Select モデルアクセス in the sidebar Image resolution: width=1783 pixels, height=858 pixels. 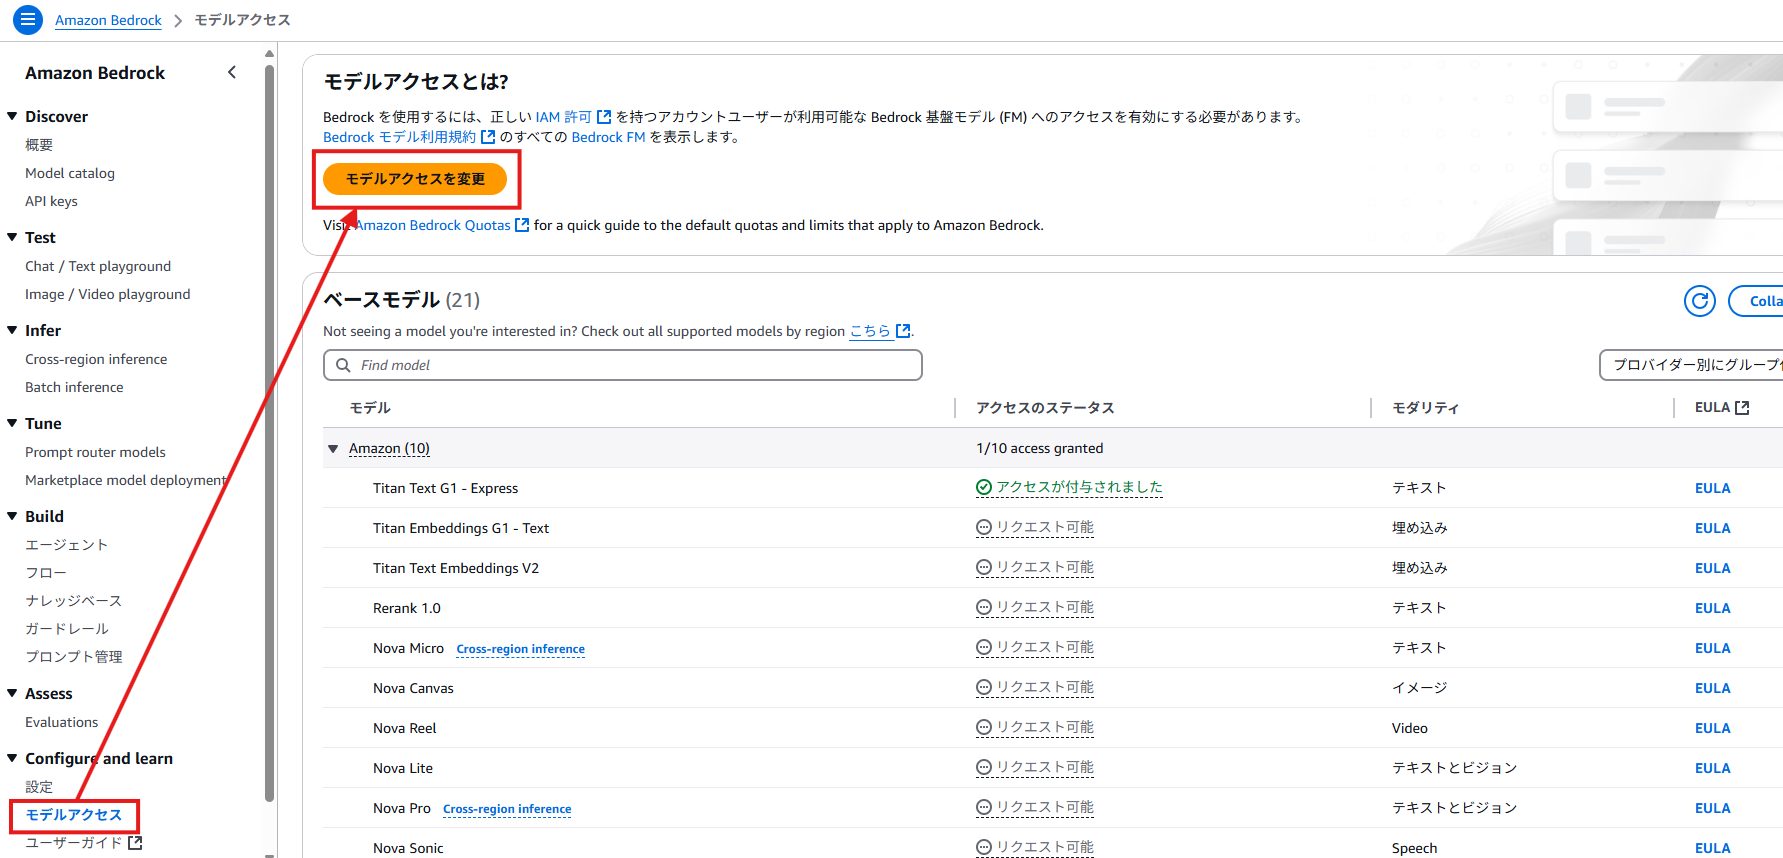pyautogui.click(x=74, y=815)
